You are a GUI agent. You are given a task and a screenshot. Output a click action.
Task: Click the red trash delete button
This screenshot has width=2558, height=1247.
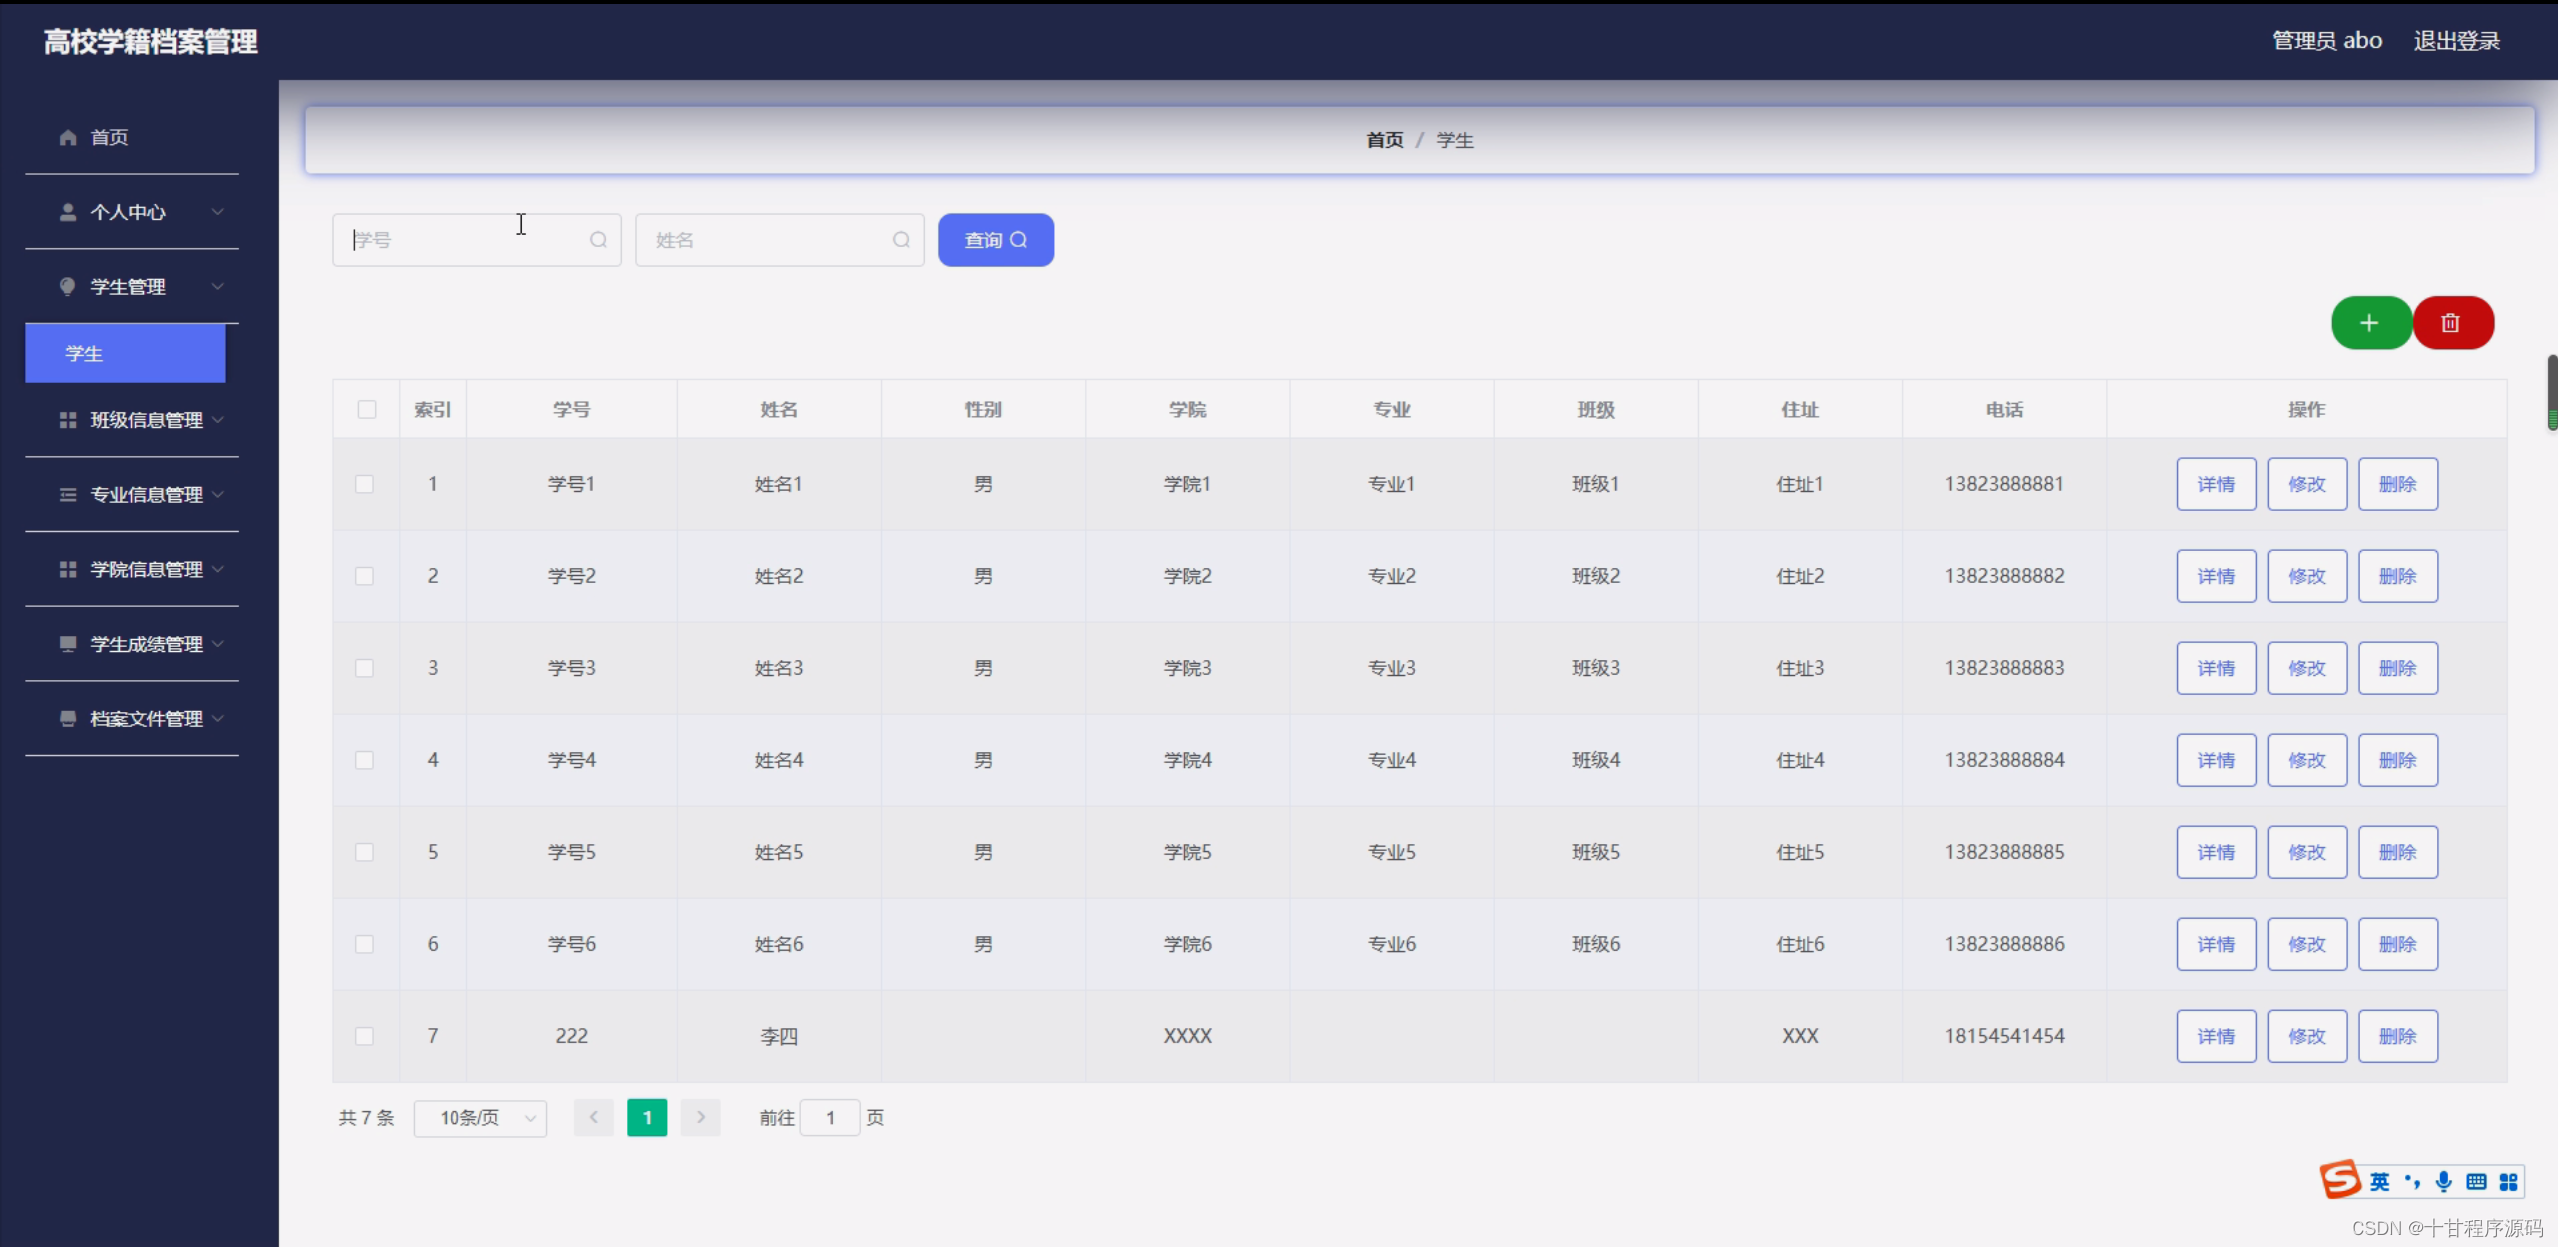(x=2451, y=323)
